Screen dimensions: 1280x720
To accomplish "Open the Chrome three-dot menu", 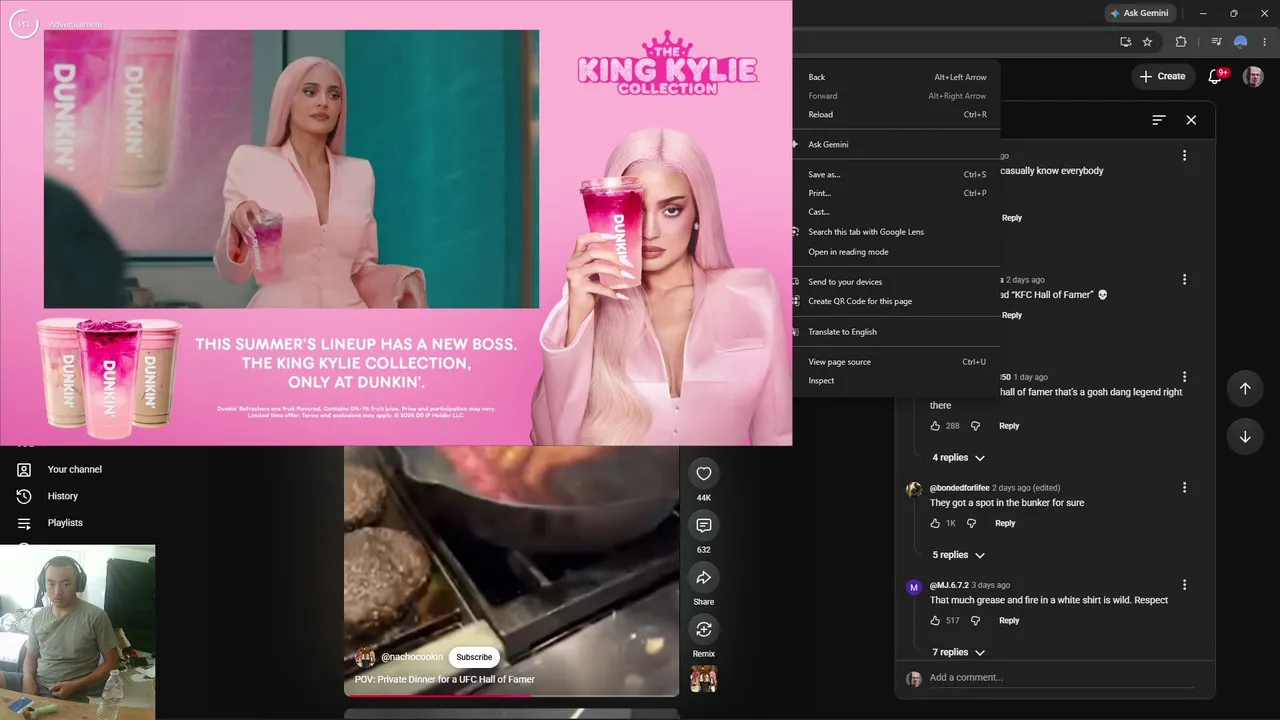I will click(1266, 42).
